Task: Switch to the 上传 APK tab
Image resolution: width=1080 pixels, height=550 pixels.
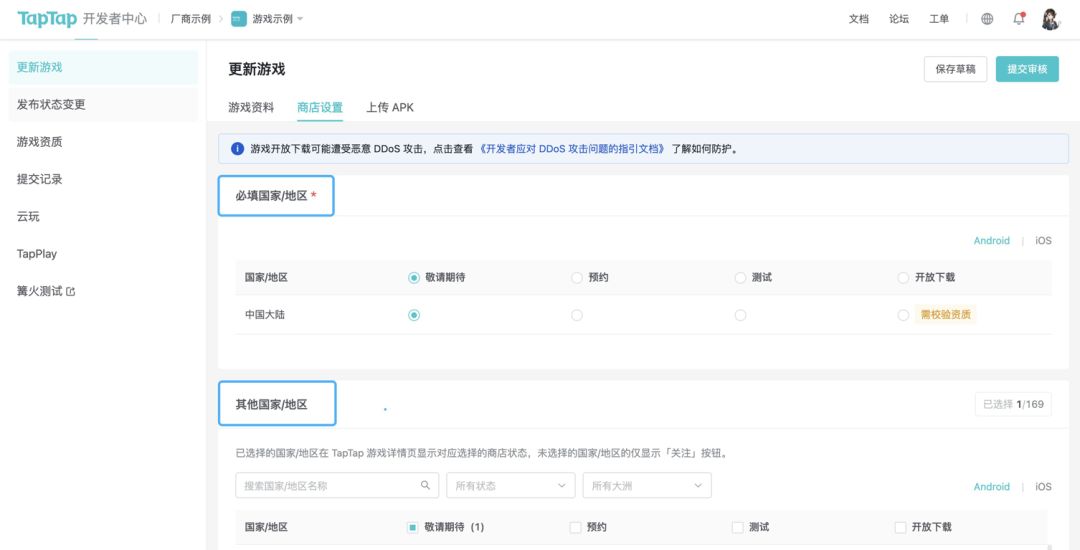Action: [x=390, y=108]
